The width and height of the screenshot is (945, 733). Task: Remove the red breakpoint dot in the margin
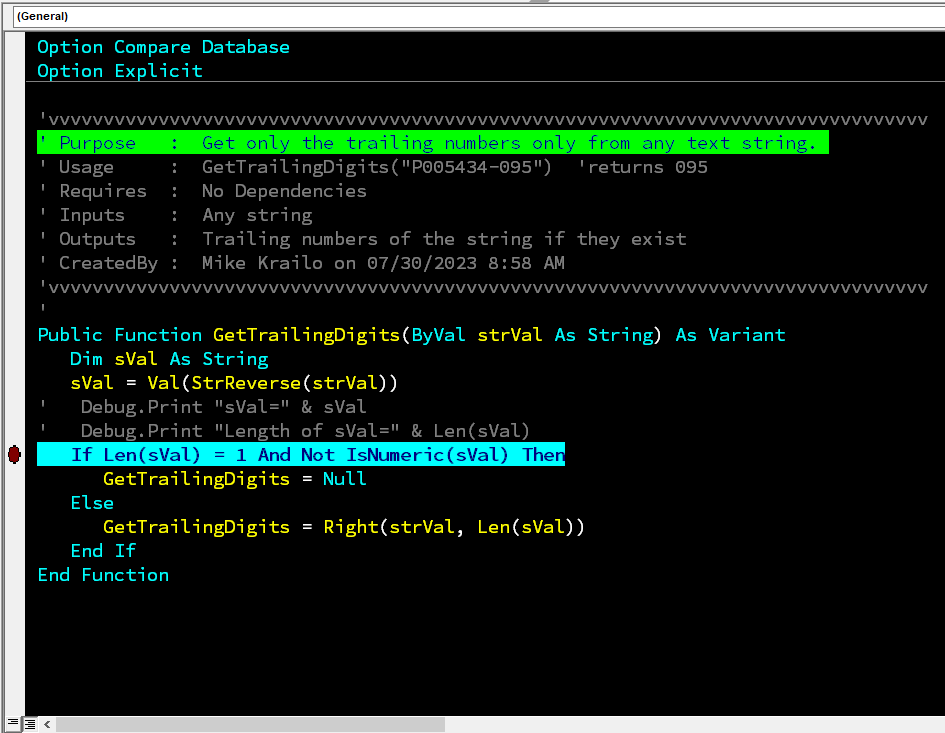coord(14,455)
